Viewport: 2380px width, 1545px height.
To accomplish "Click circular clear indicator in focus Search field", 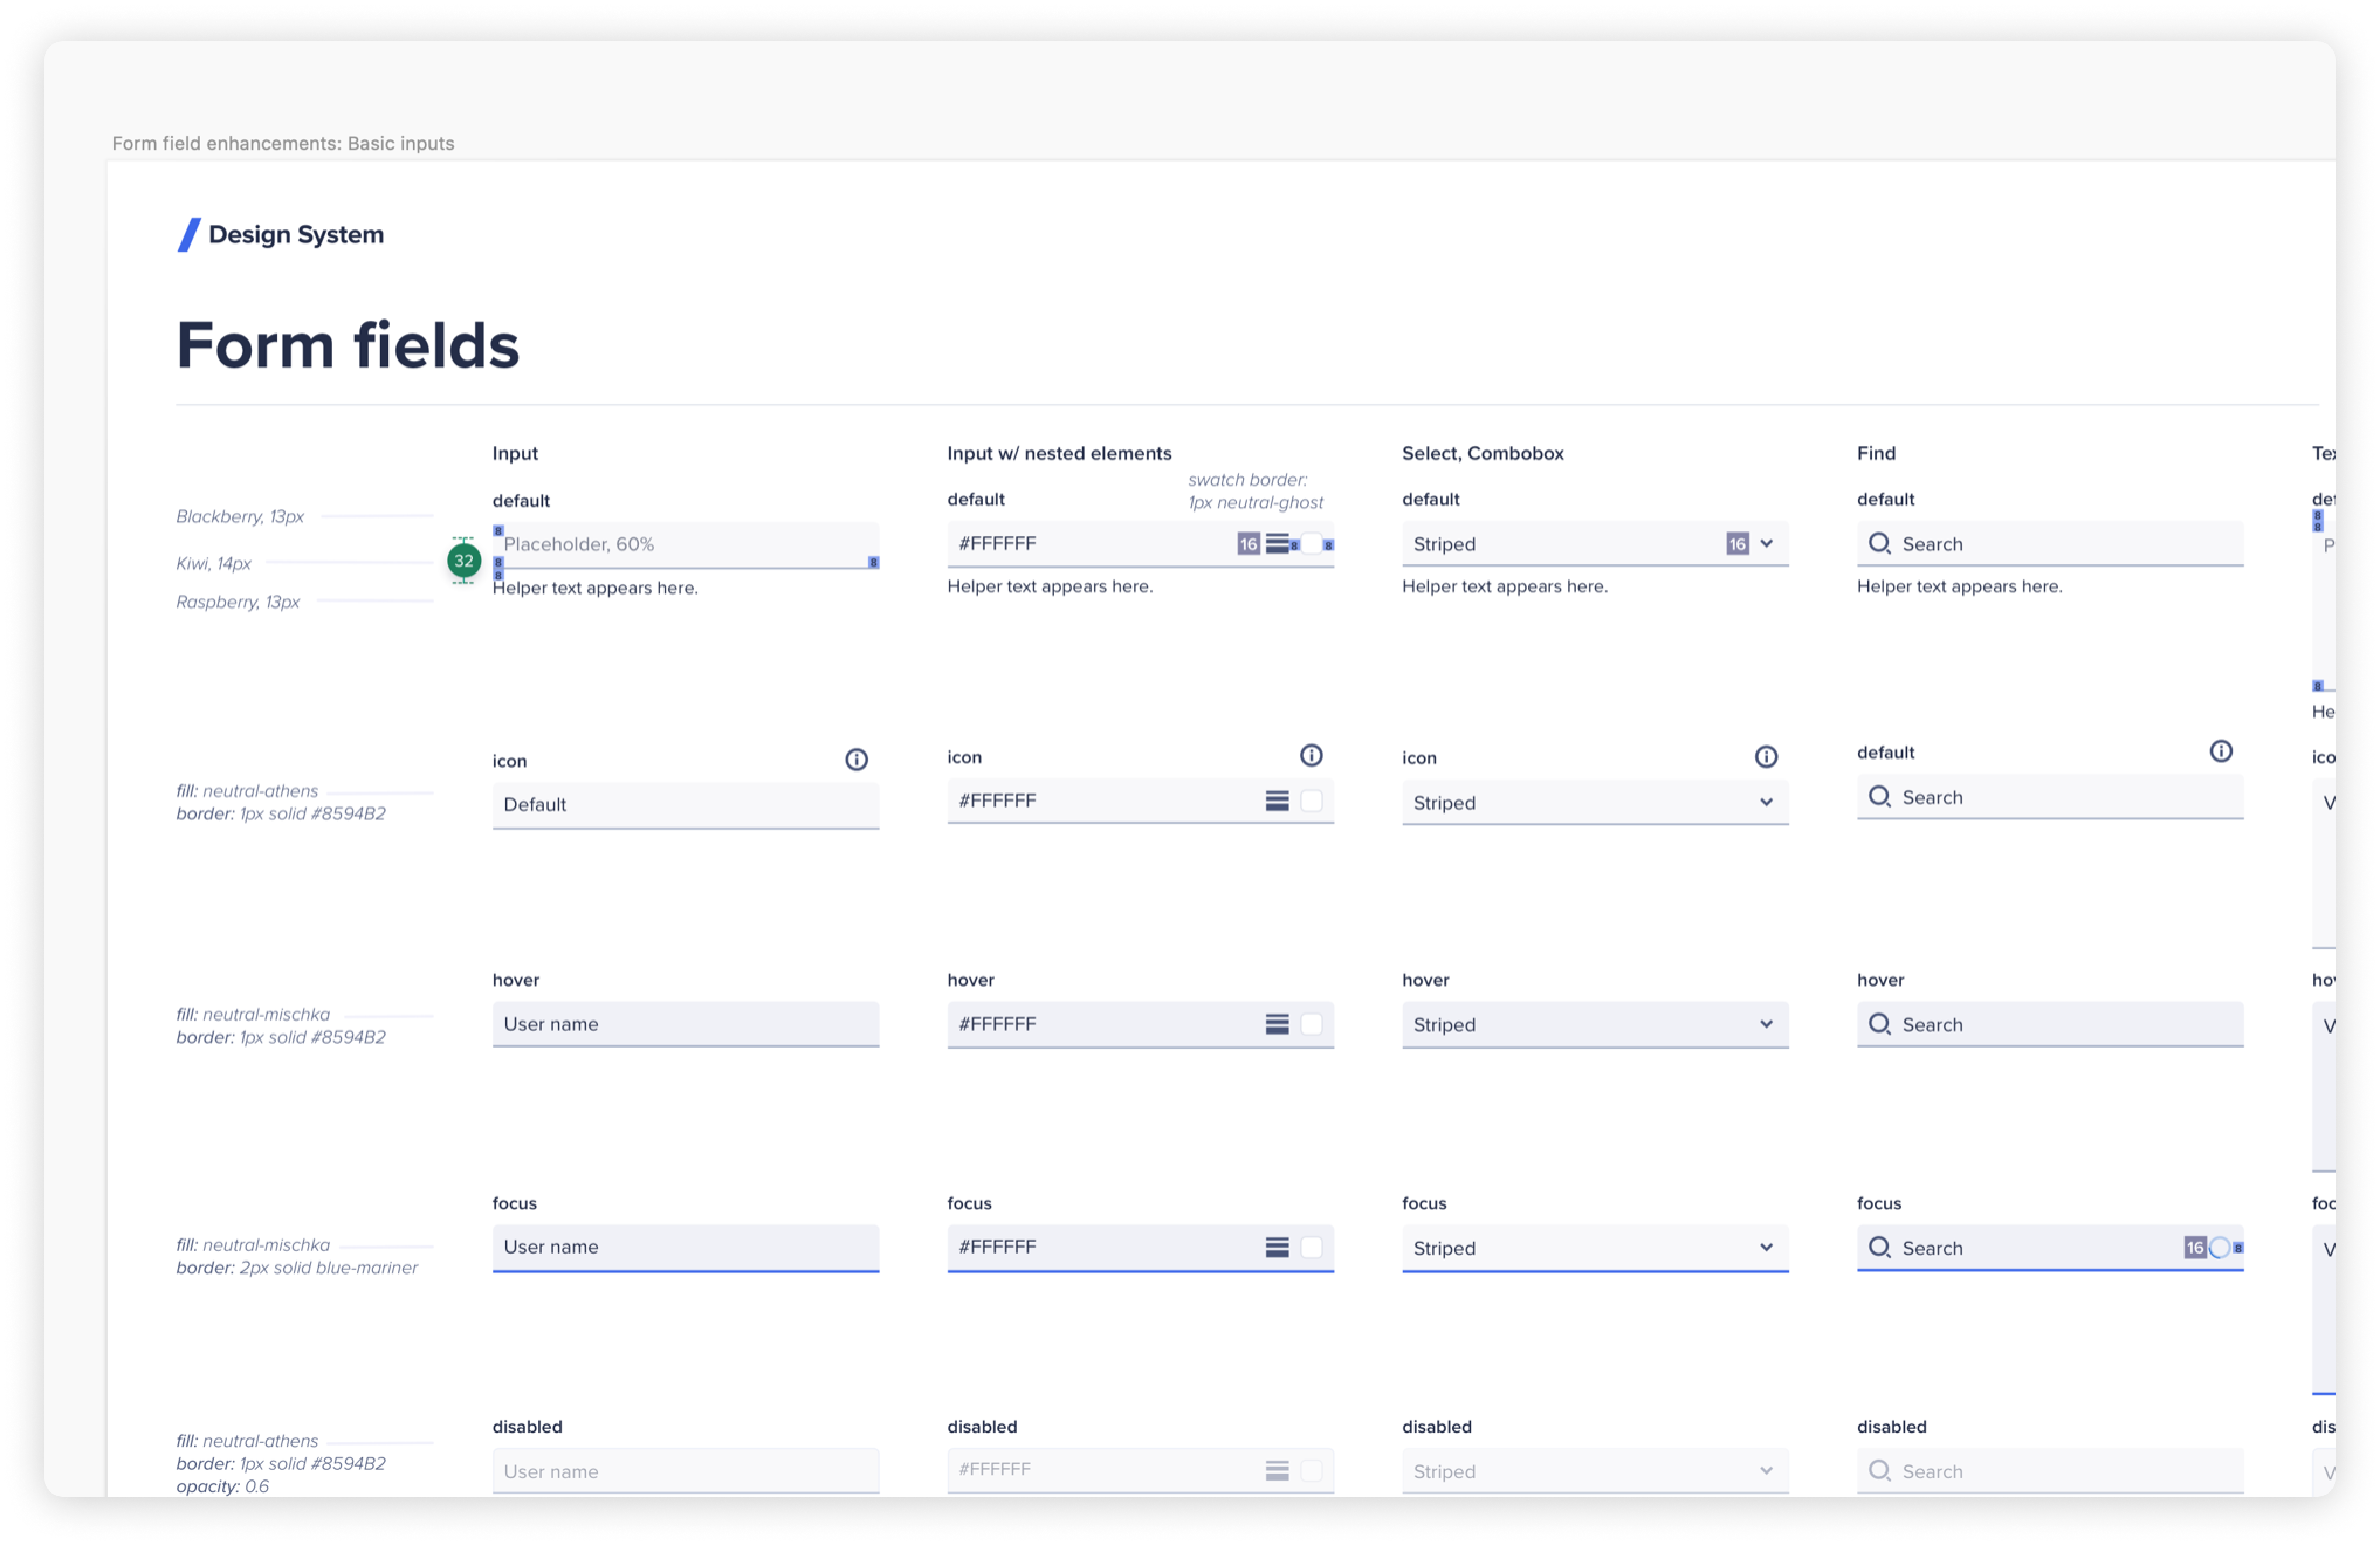I will coord(2219,1247).
